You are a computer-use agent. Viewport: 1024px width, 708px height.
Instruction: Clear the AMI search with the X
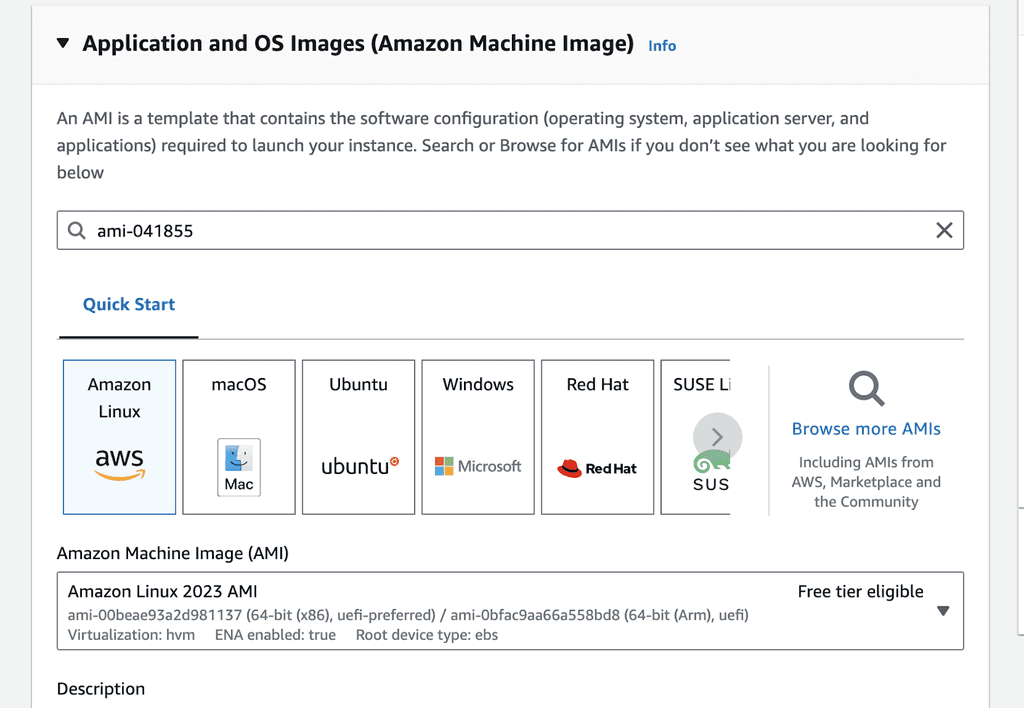[x=944, y=230]
